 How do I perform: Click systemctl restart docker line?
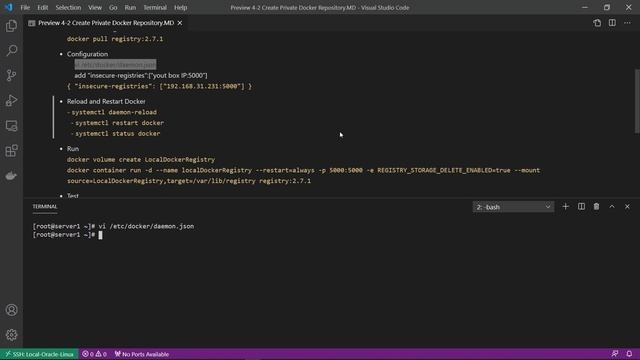(119, 122)
